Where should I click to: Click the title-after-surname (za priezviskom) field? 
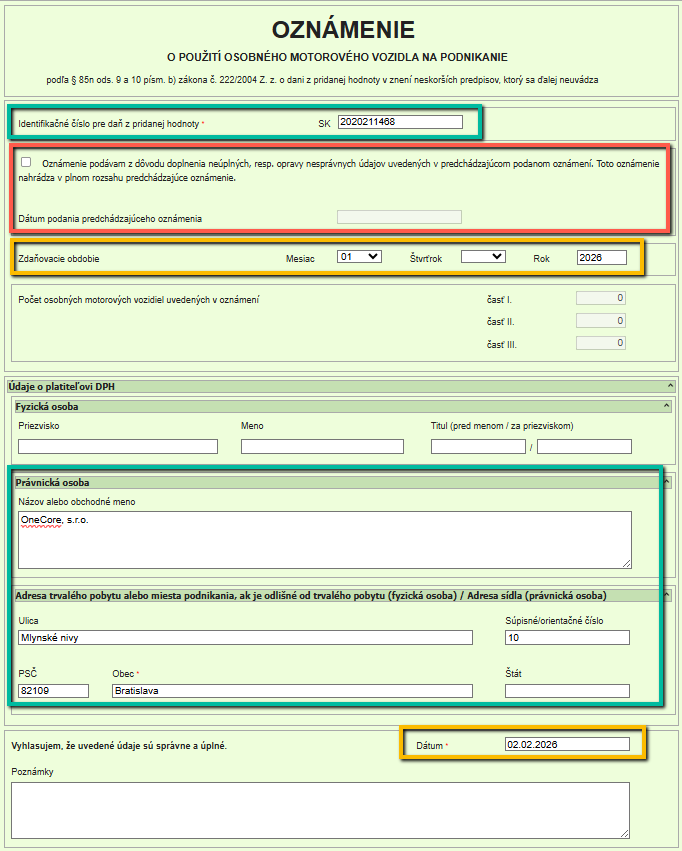pos(584,446)
